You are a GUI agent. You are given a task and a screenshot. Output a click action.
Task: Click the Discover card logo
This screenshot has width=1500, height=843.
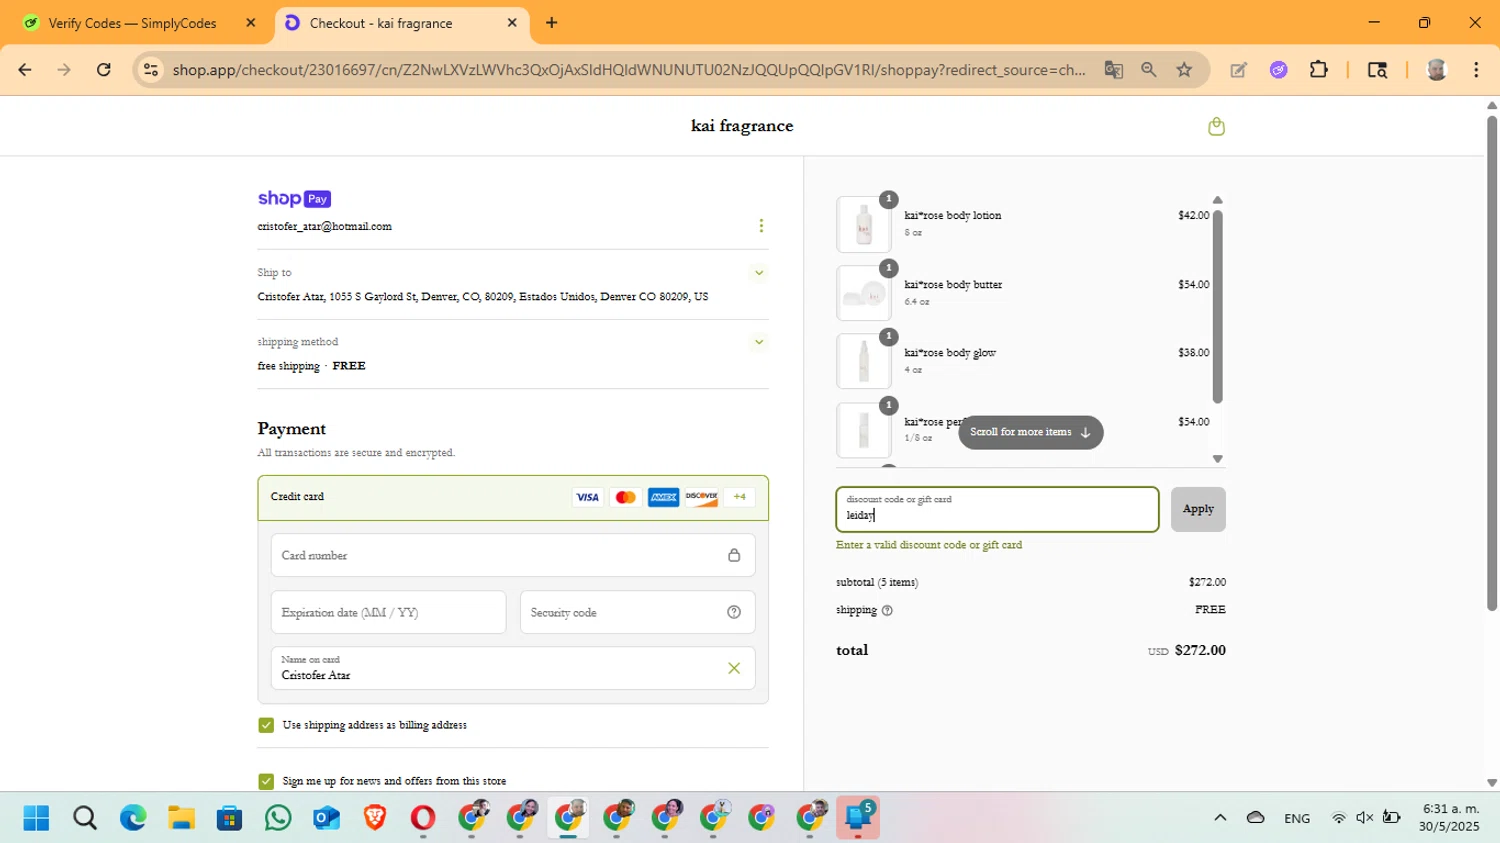(701, 497)
